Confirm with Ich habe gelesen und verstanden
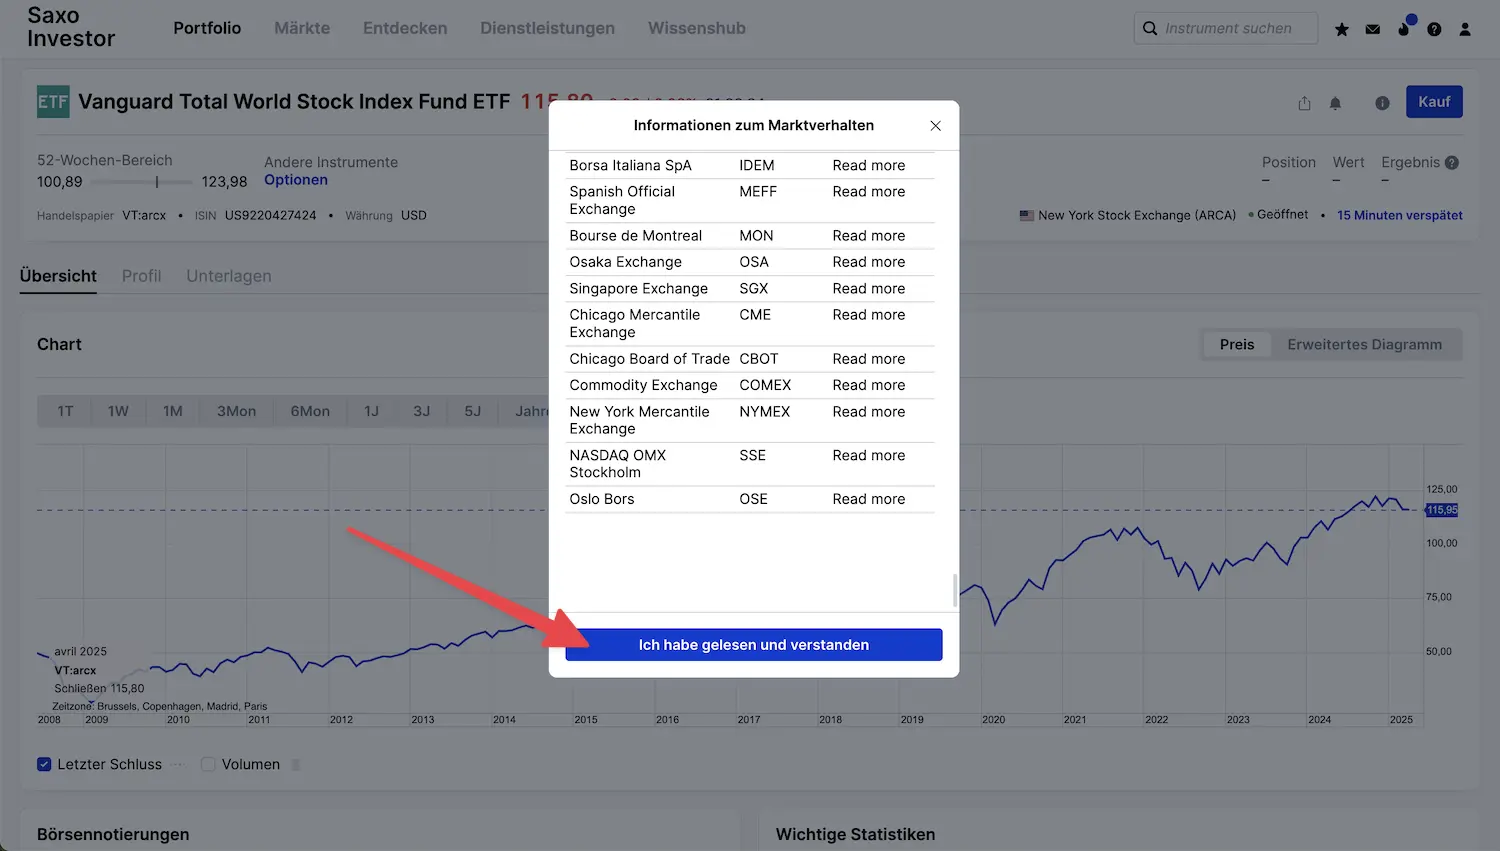 click(754, 645)
